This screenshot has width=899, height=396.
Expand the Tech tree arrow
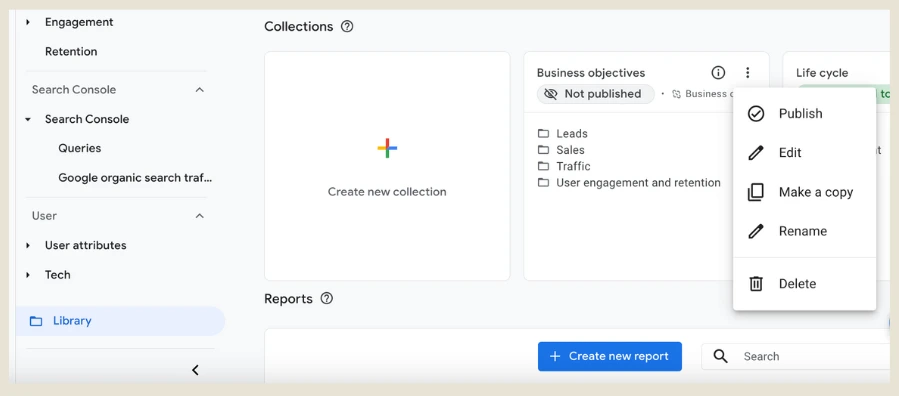(x=28, y=275)
